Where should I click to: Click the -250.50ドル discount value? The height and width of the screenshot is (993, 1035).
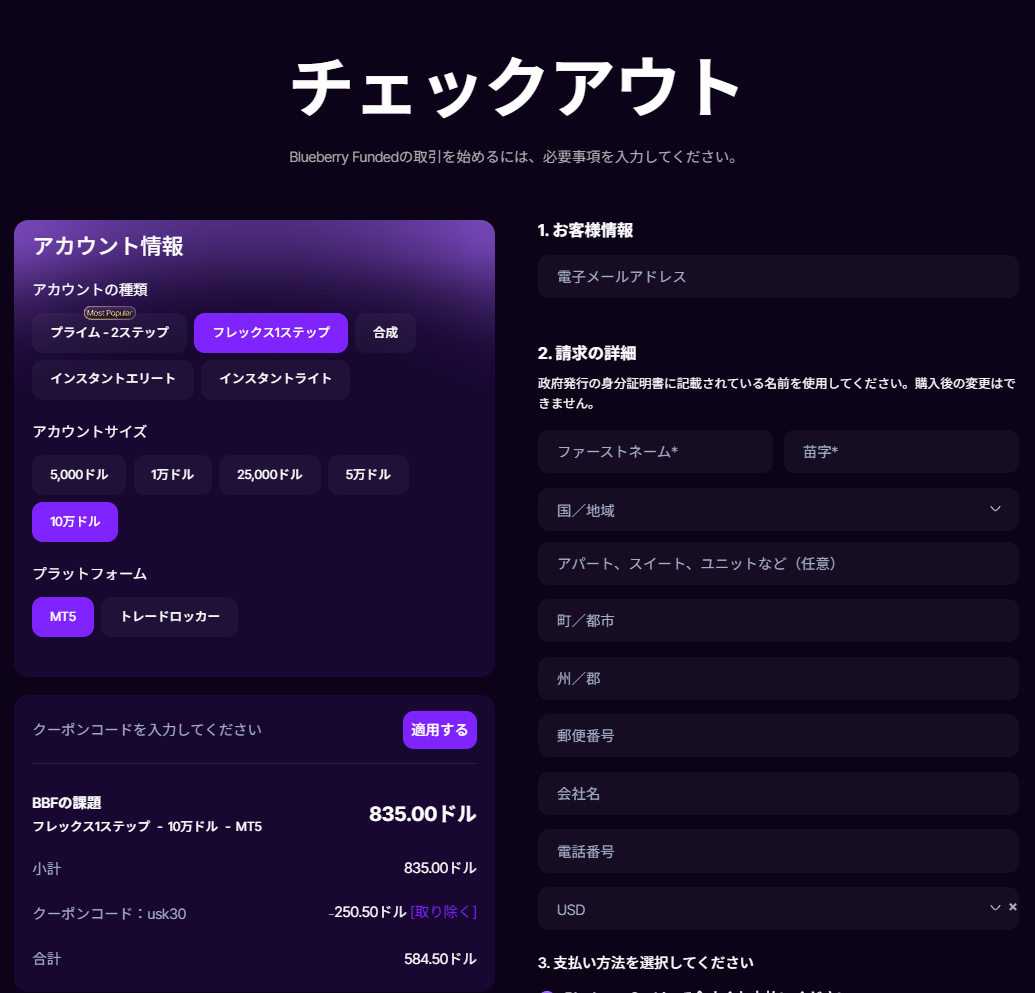[368, 912]
